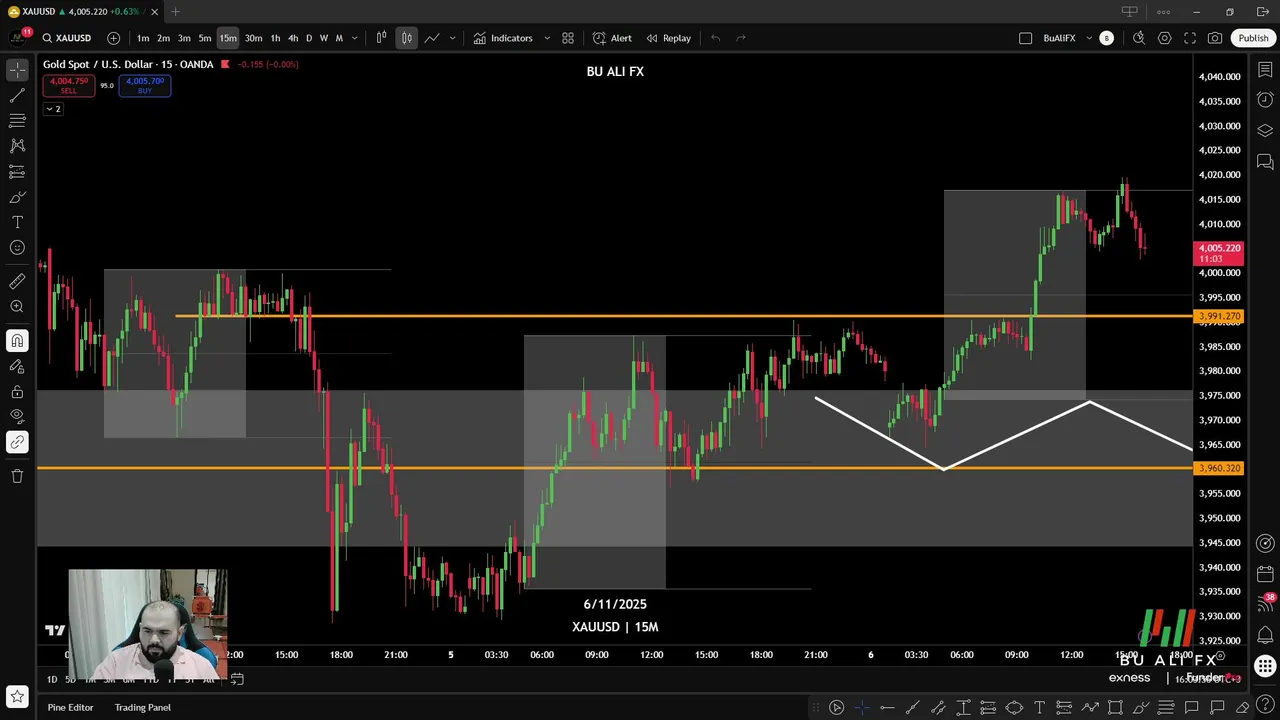
Task: Close the XAUUSD tab
Action: click(155, 12)
